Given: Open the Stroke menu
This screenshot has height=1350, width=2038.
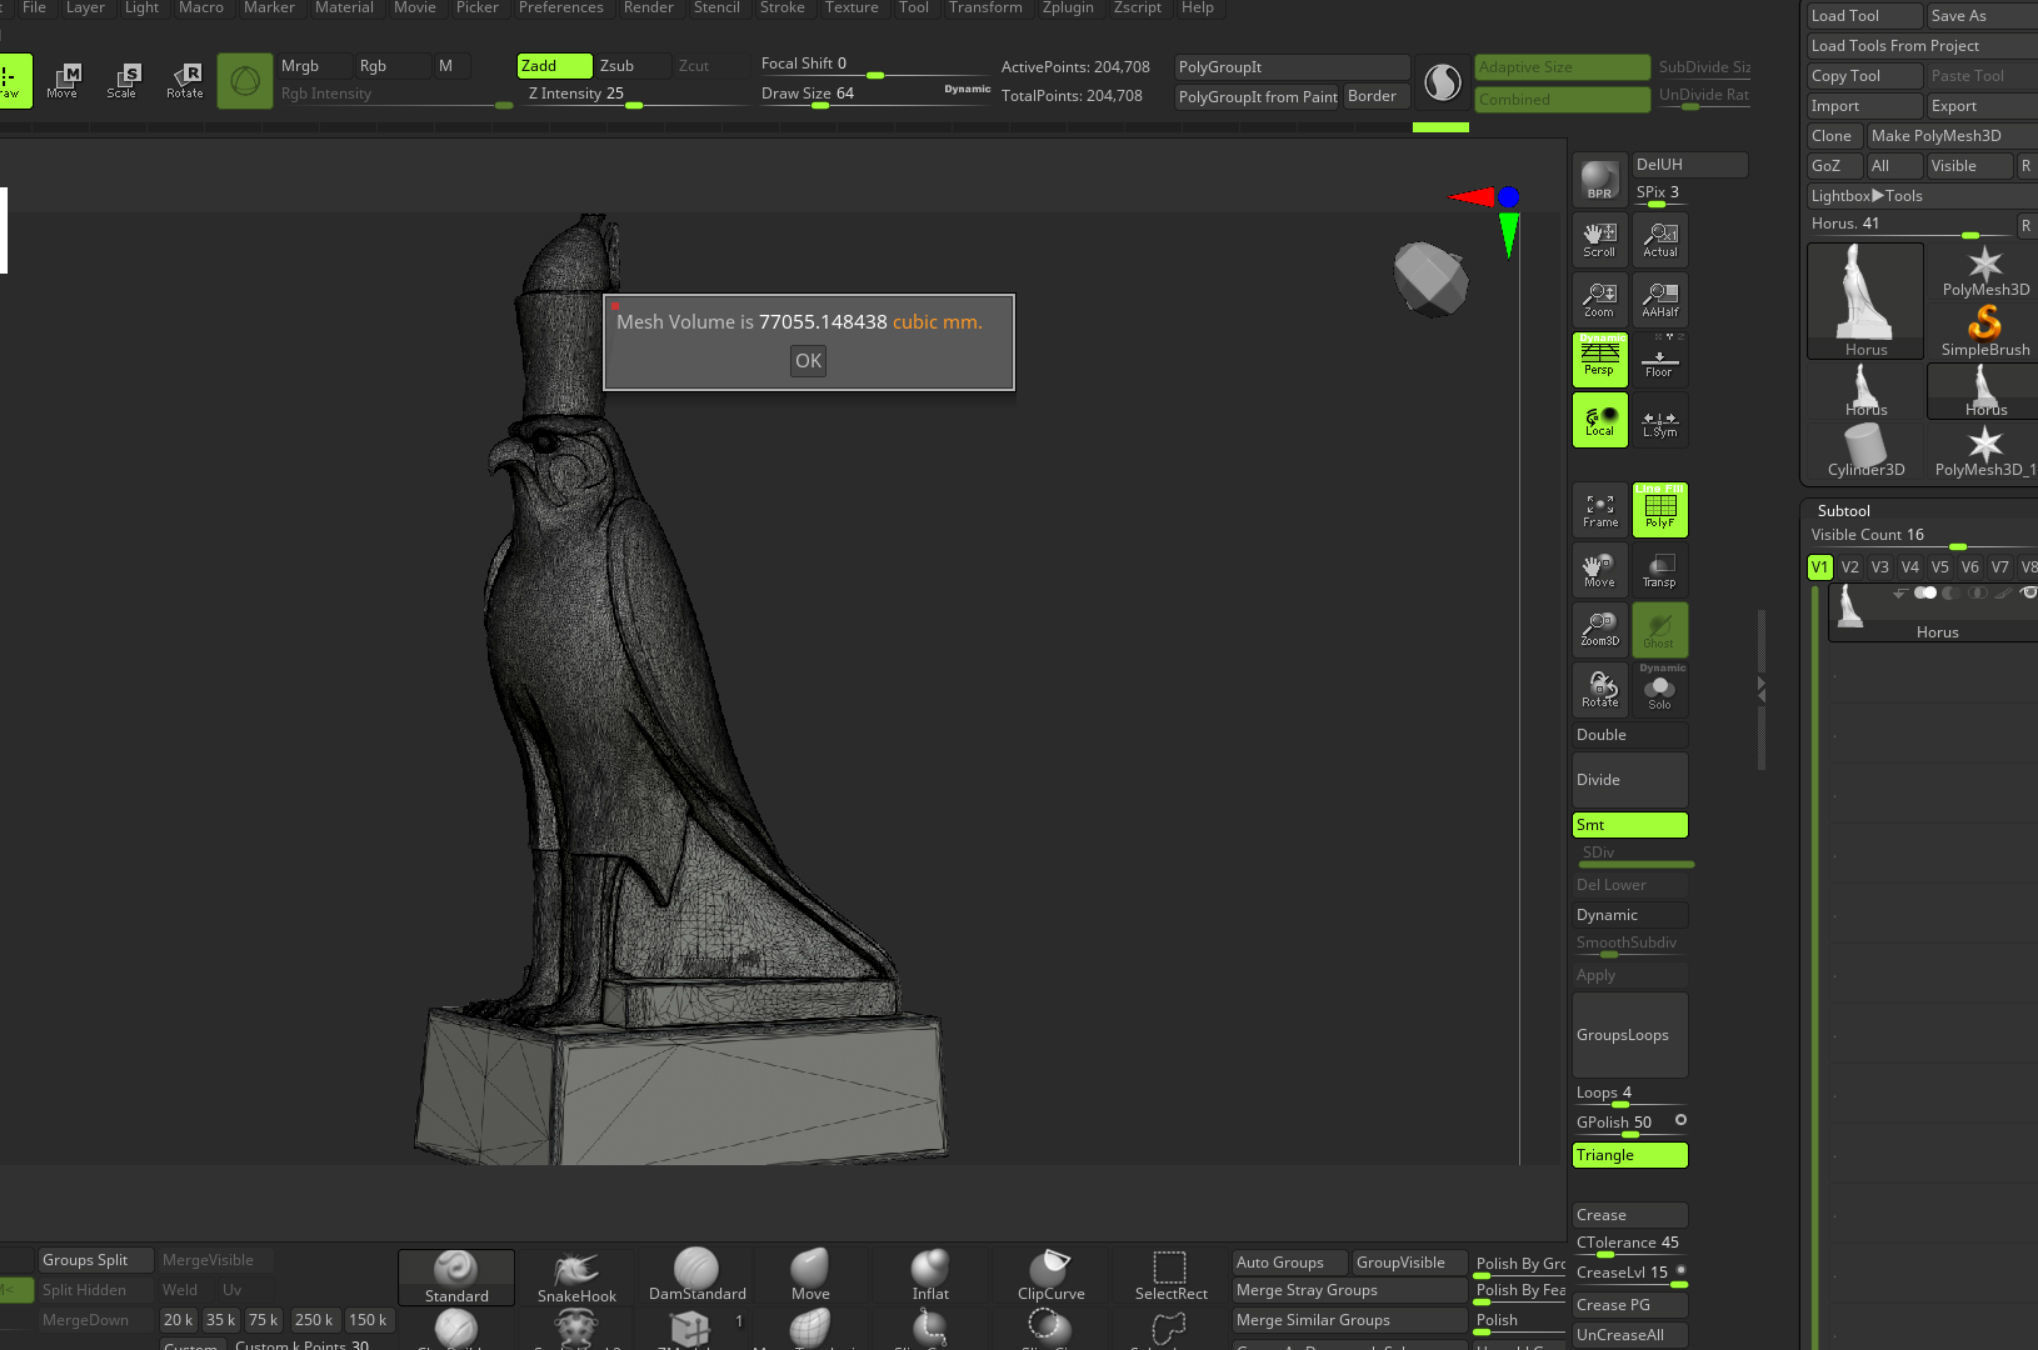Looking at the screenshot, I should [782, 8].
